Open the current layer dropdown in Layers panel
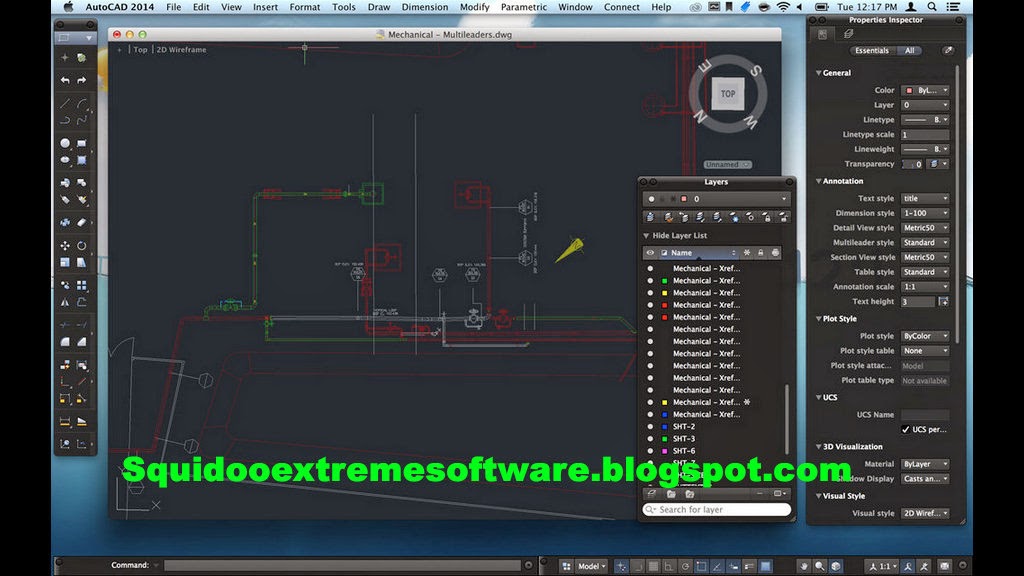 pyautogui.click(x=716, y=199)
